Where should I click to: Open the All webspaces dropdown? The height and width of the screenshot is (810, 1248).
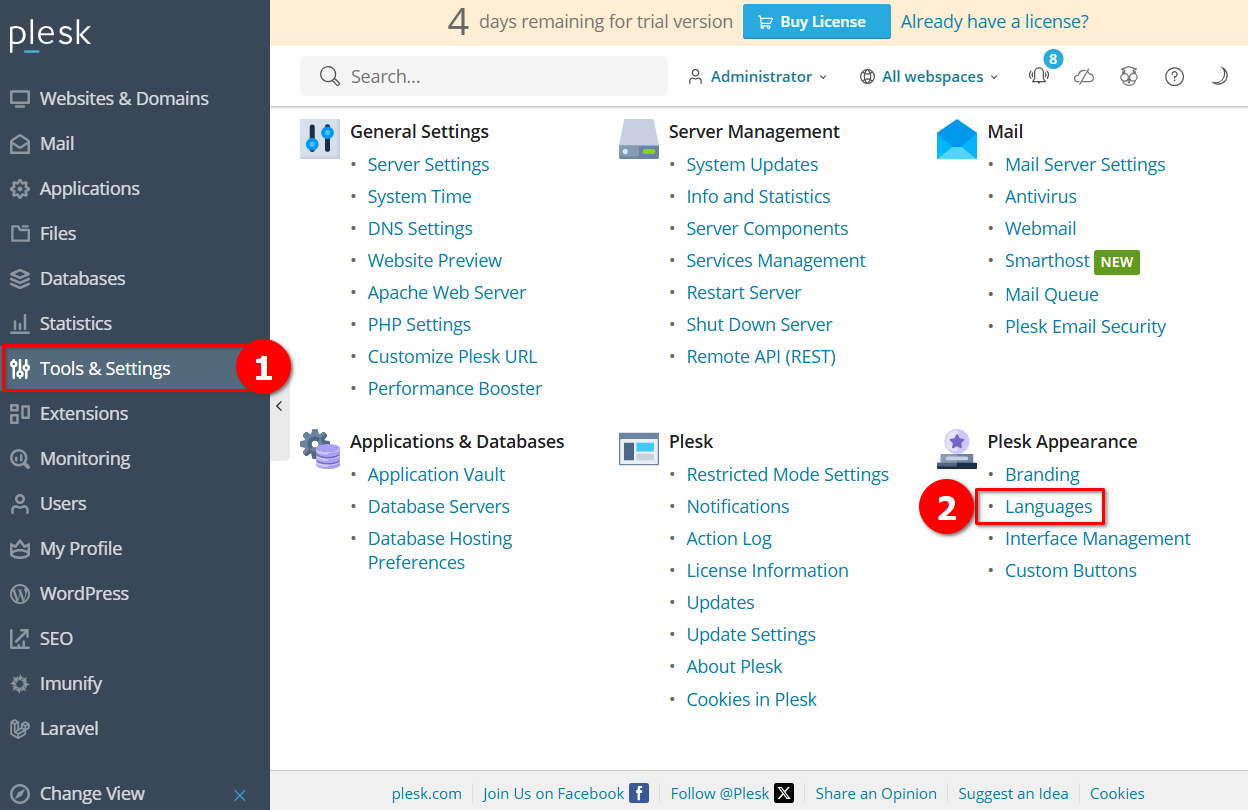(x=929, y=77)
